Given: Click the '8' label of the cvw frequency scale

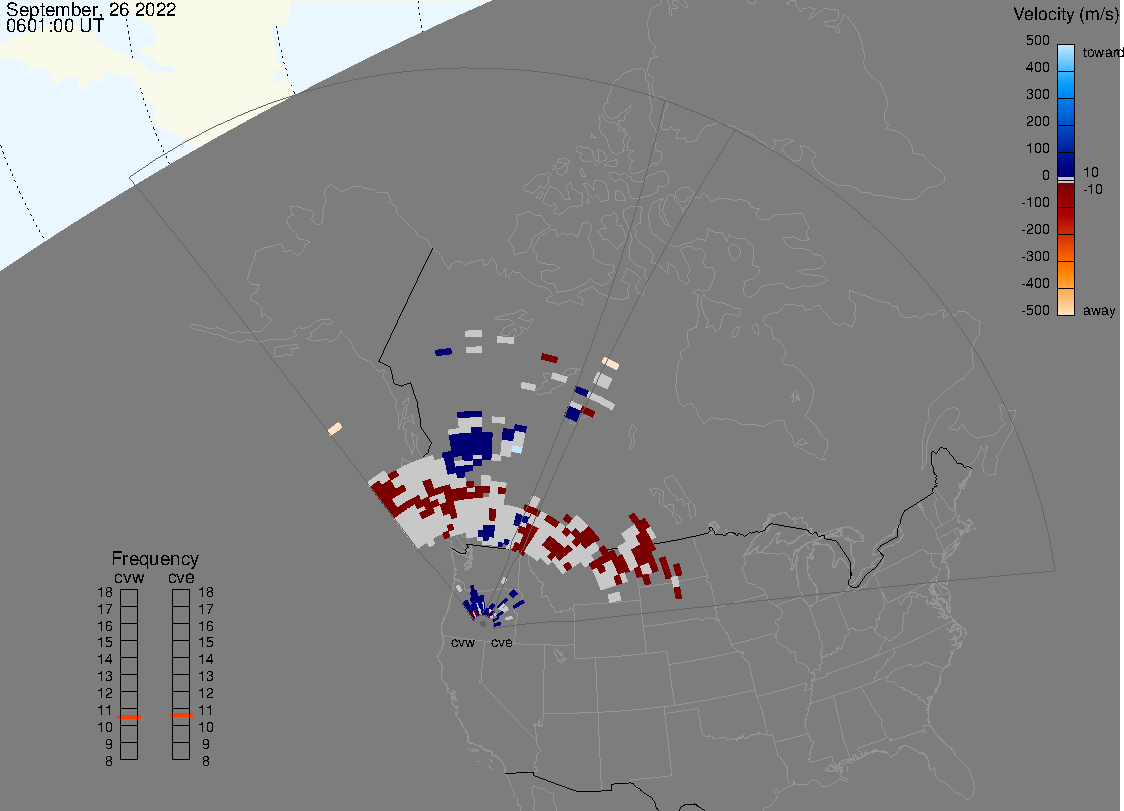Looking at the screenshot, I should click(109, 762).
